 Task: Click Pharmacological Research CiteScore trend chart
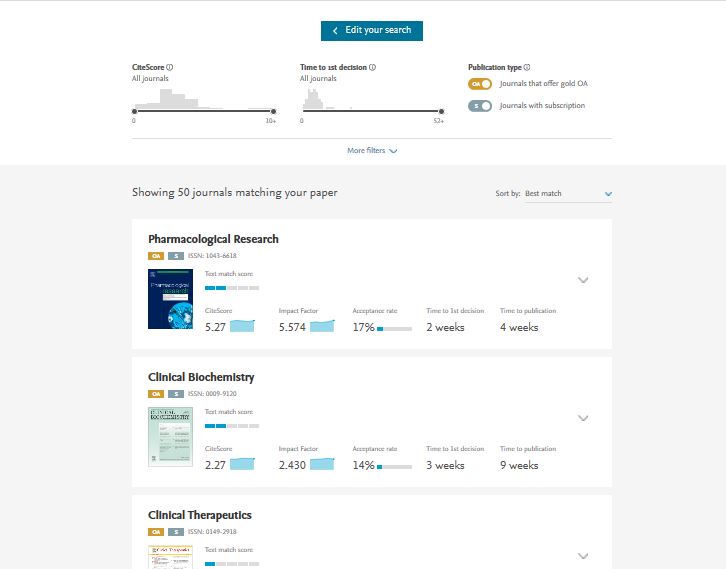(242, 326)
